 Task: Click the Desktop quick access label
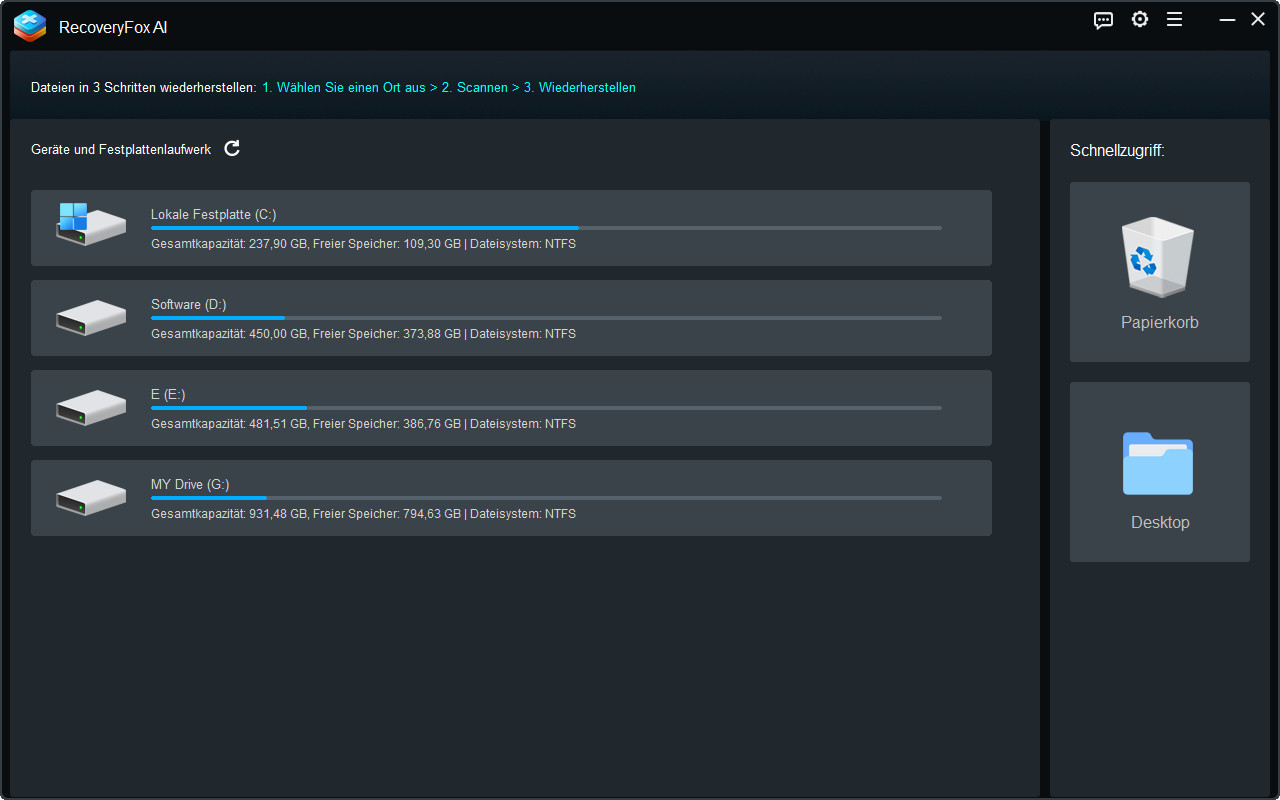click(1160, 522)
